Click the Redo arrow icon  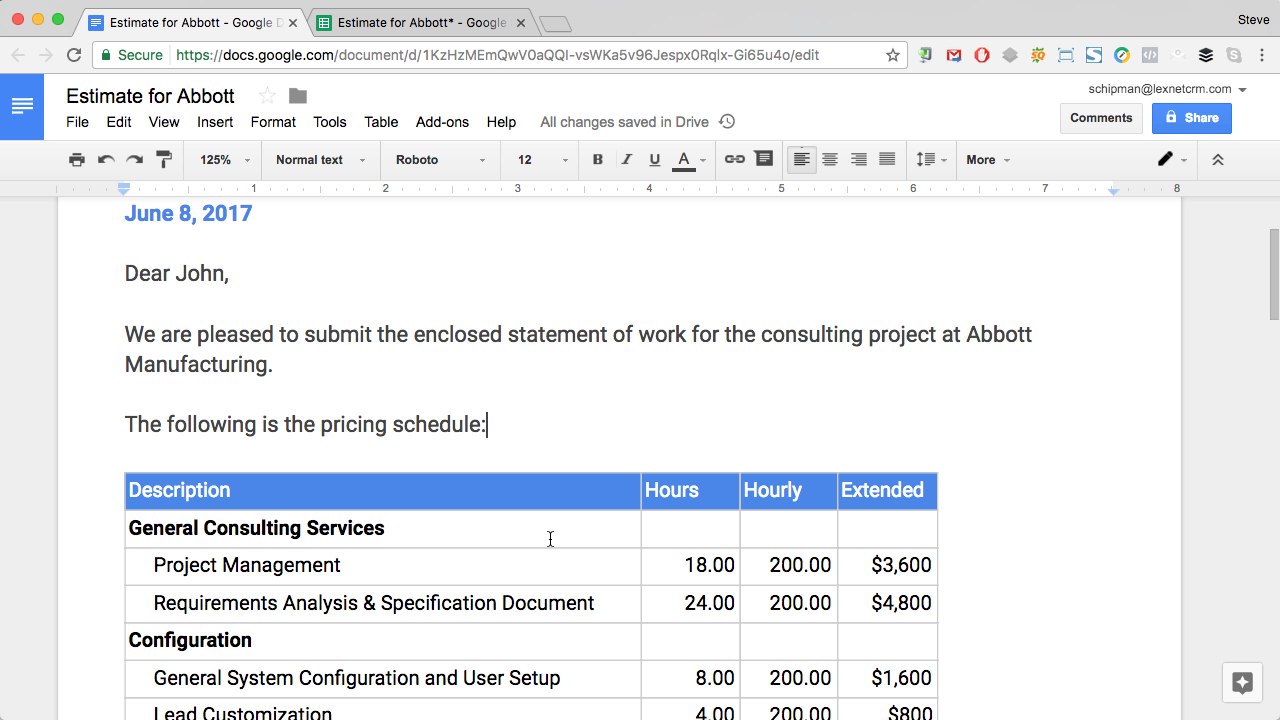[134, 160]
